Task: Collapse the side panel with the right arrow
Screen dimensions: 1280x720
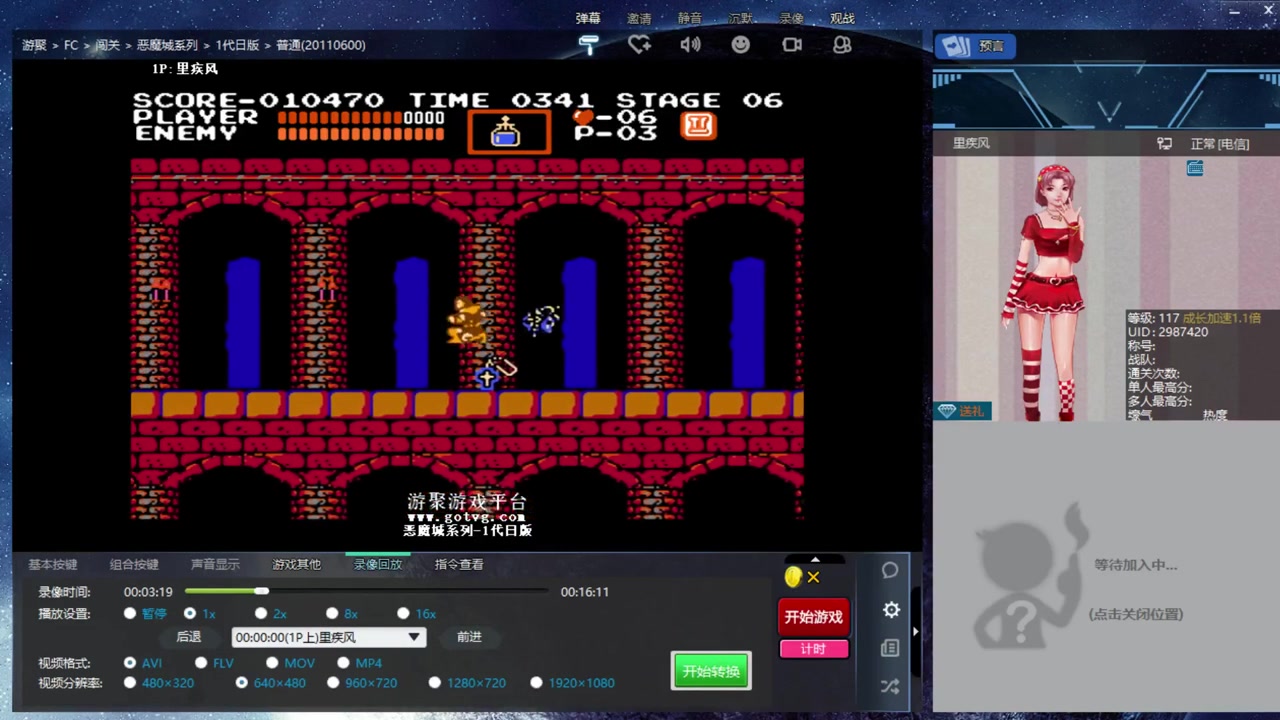Action: coord(915,631)
